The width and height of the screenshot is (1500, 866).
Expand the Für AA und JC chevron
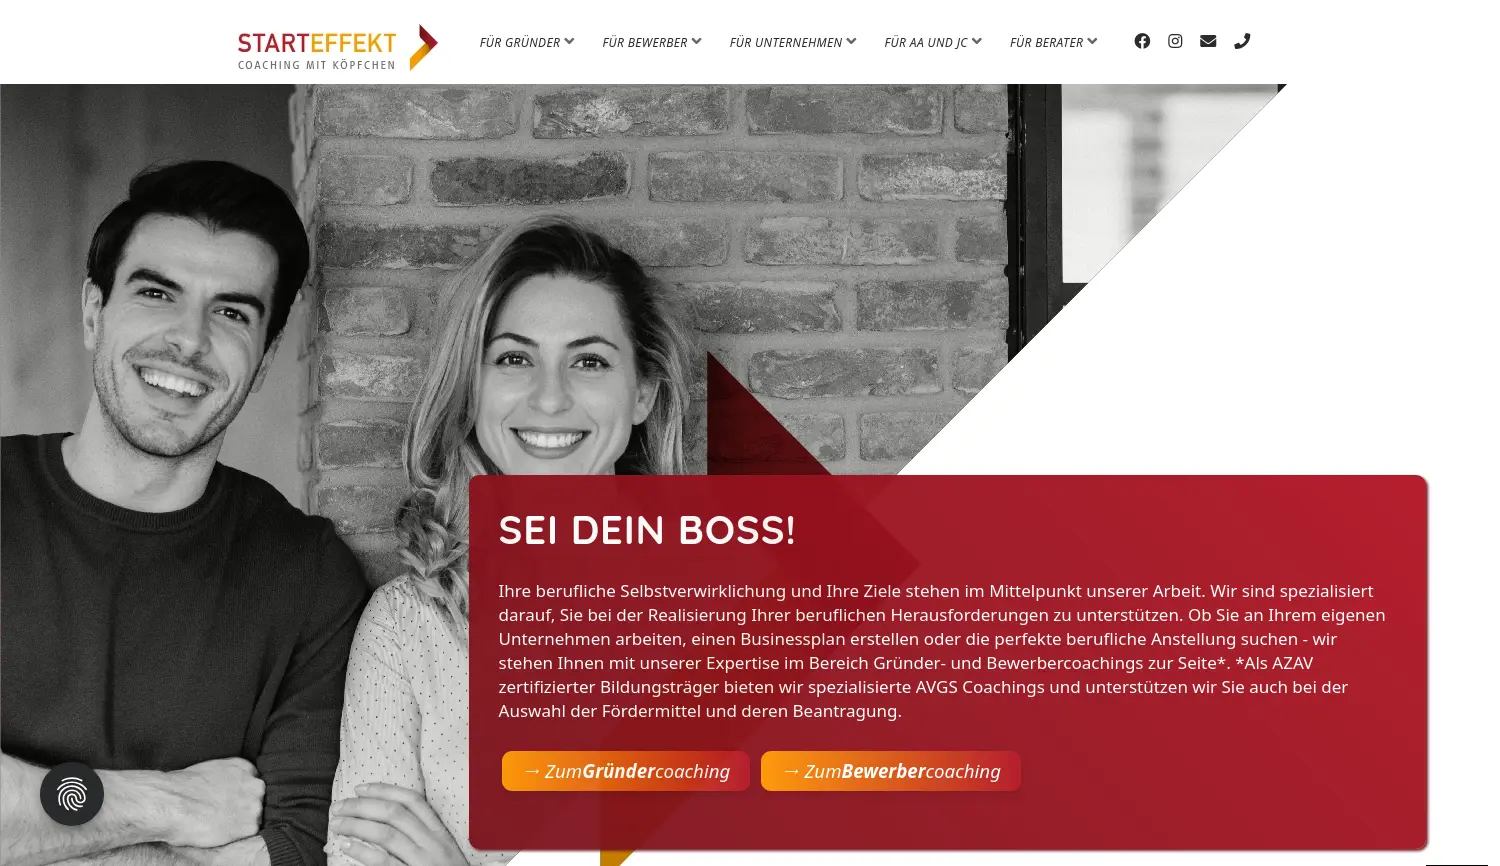pos(977,41)
